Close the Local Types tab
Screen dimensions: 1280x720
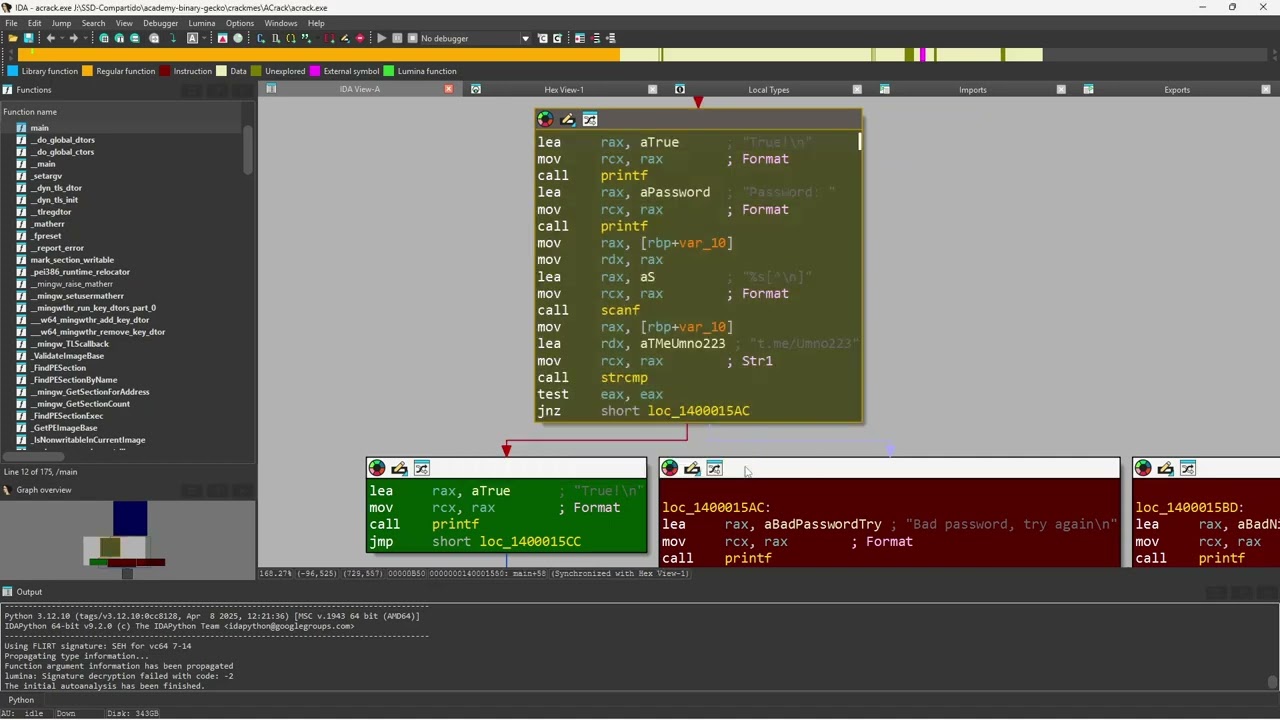coord(857,89)
